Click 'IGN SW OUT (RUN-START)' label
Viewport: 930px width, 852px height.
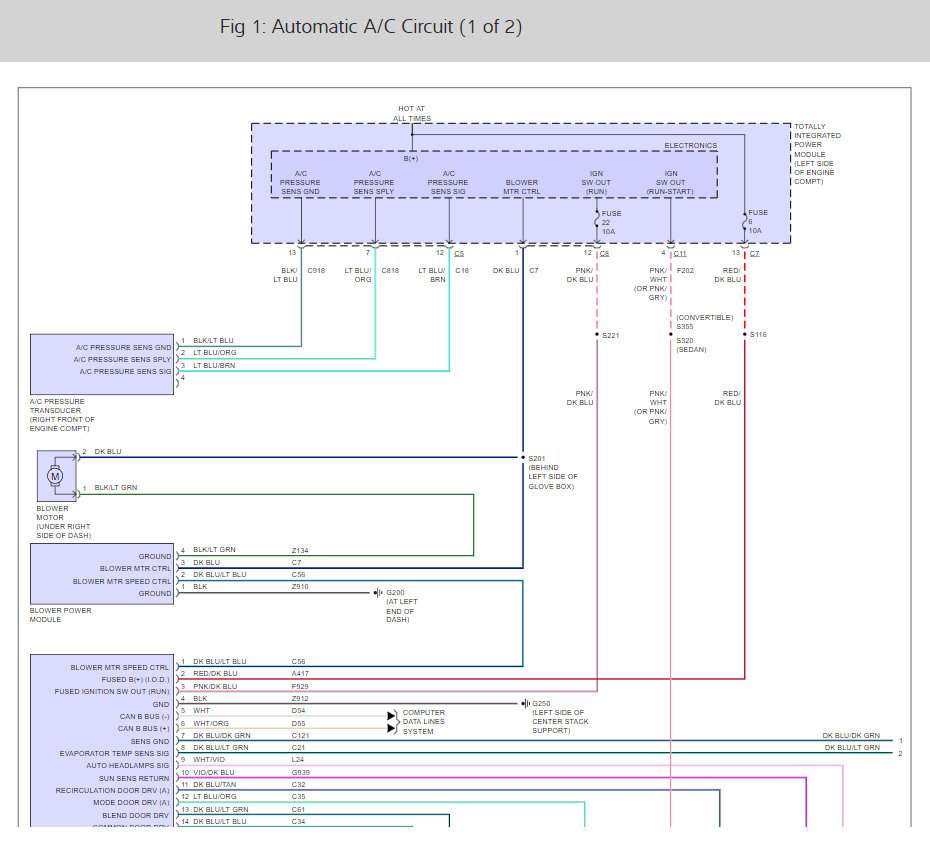[670, 183]
